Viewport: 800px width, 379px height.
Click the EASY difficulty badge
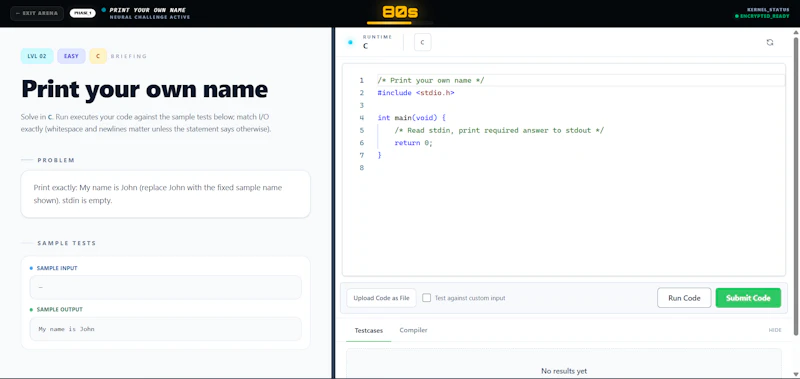pyautogui.click(x=71, y=56)
